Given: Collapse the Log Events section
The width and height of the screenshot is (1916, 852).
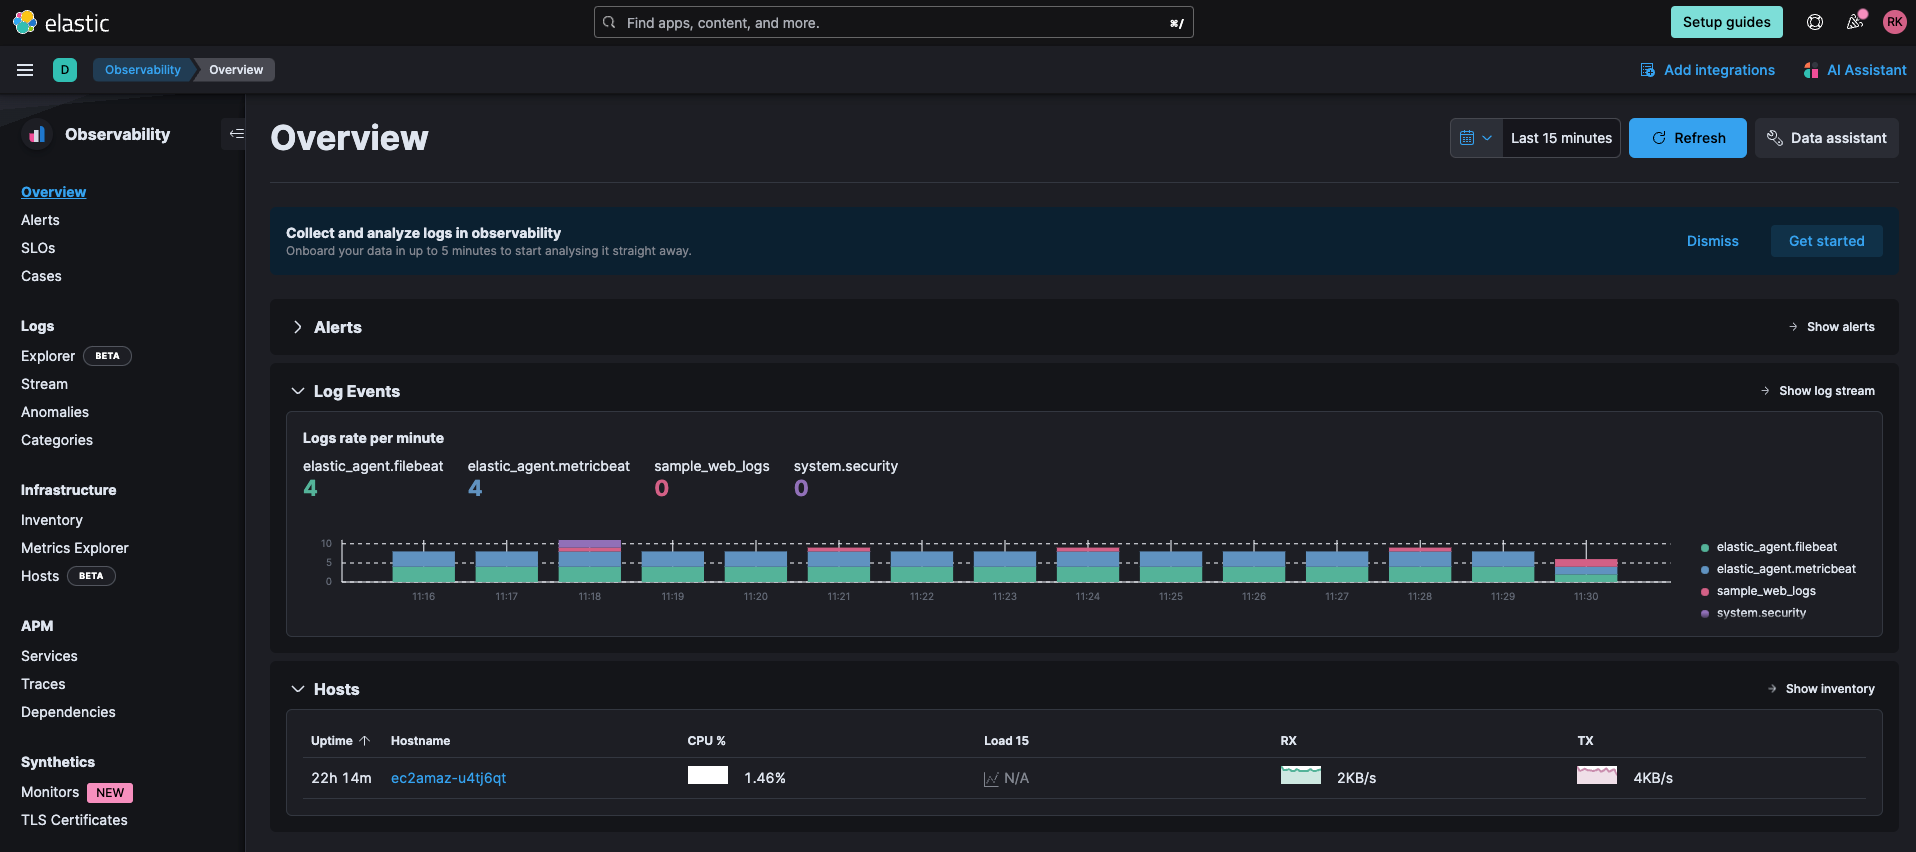Looking at the screenshot, I should 297,391.
